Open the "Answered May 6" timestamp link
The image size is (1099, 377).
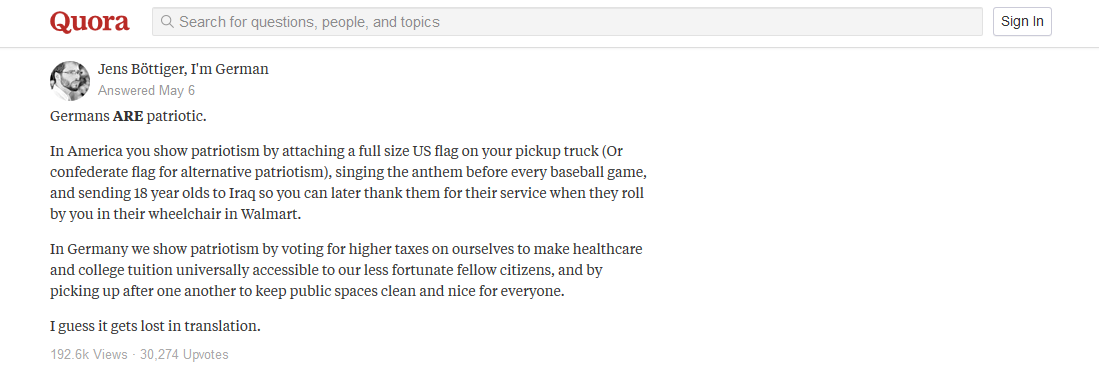(x=146, y=90)
